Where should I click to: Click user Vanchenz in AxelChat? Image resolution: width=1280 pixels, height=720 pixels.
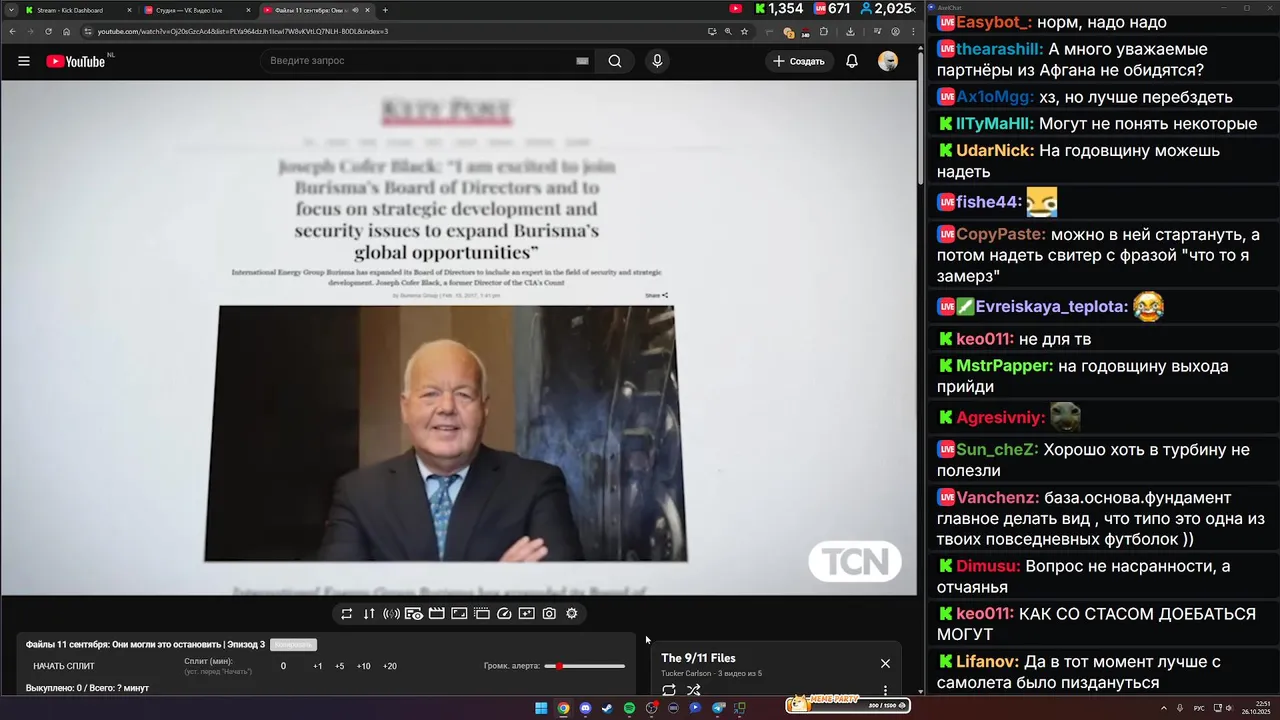point(996,498)
